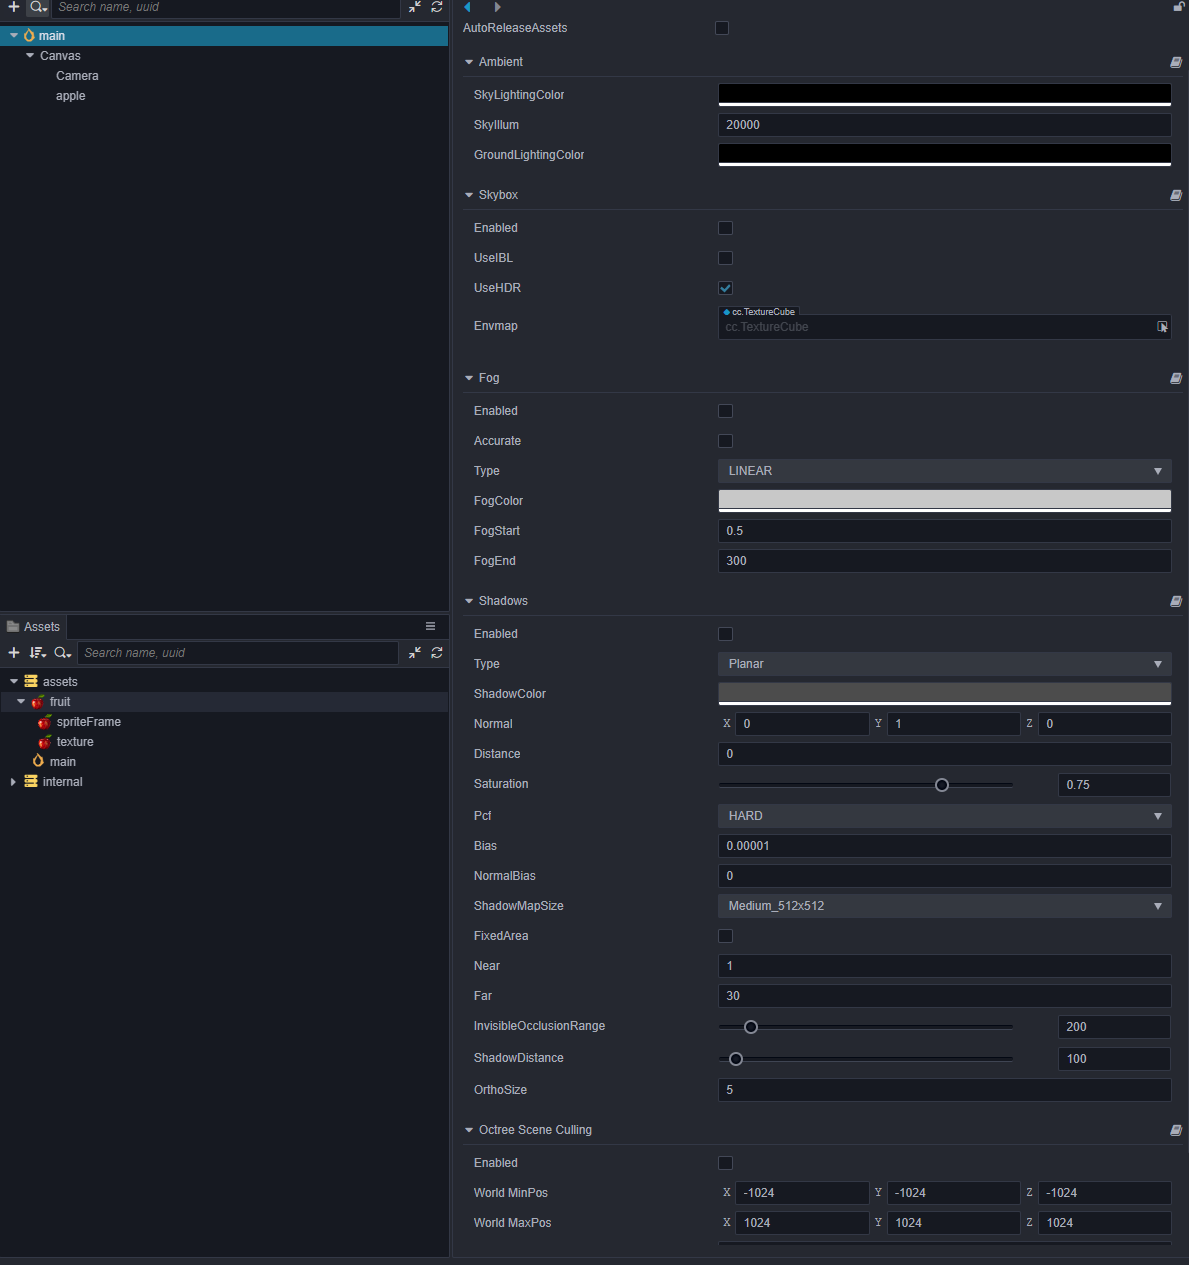1189x1265 pixels.
Task: Enable the Shadows checkbox
Action: [x=725, y=634]
